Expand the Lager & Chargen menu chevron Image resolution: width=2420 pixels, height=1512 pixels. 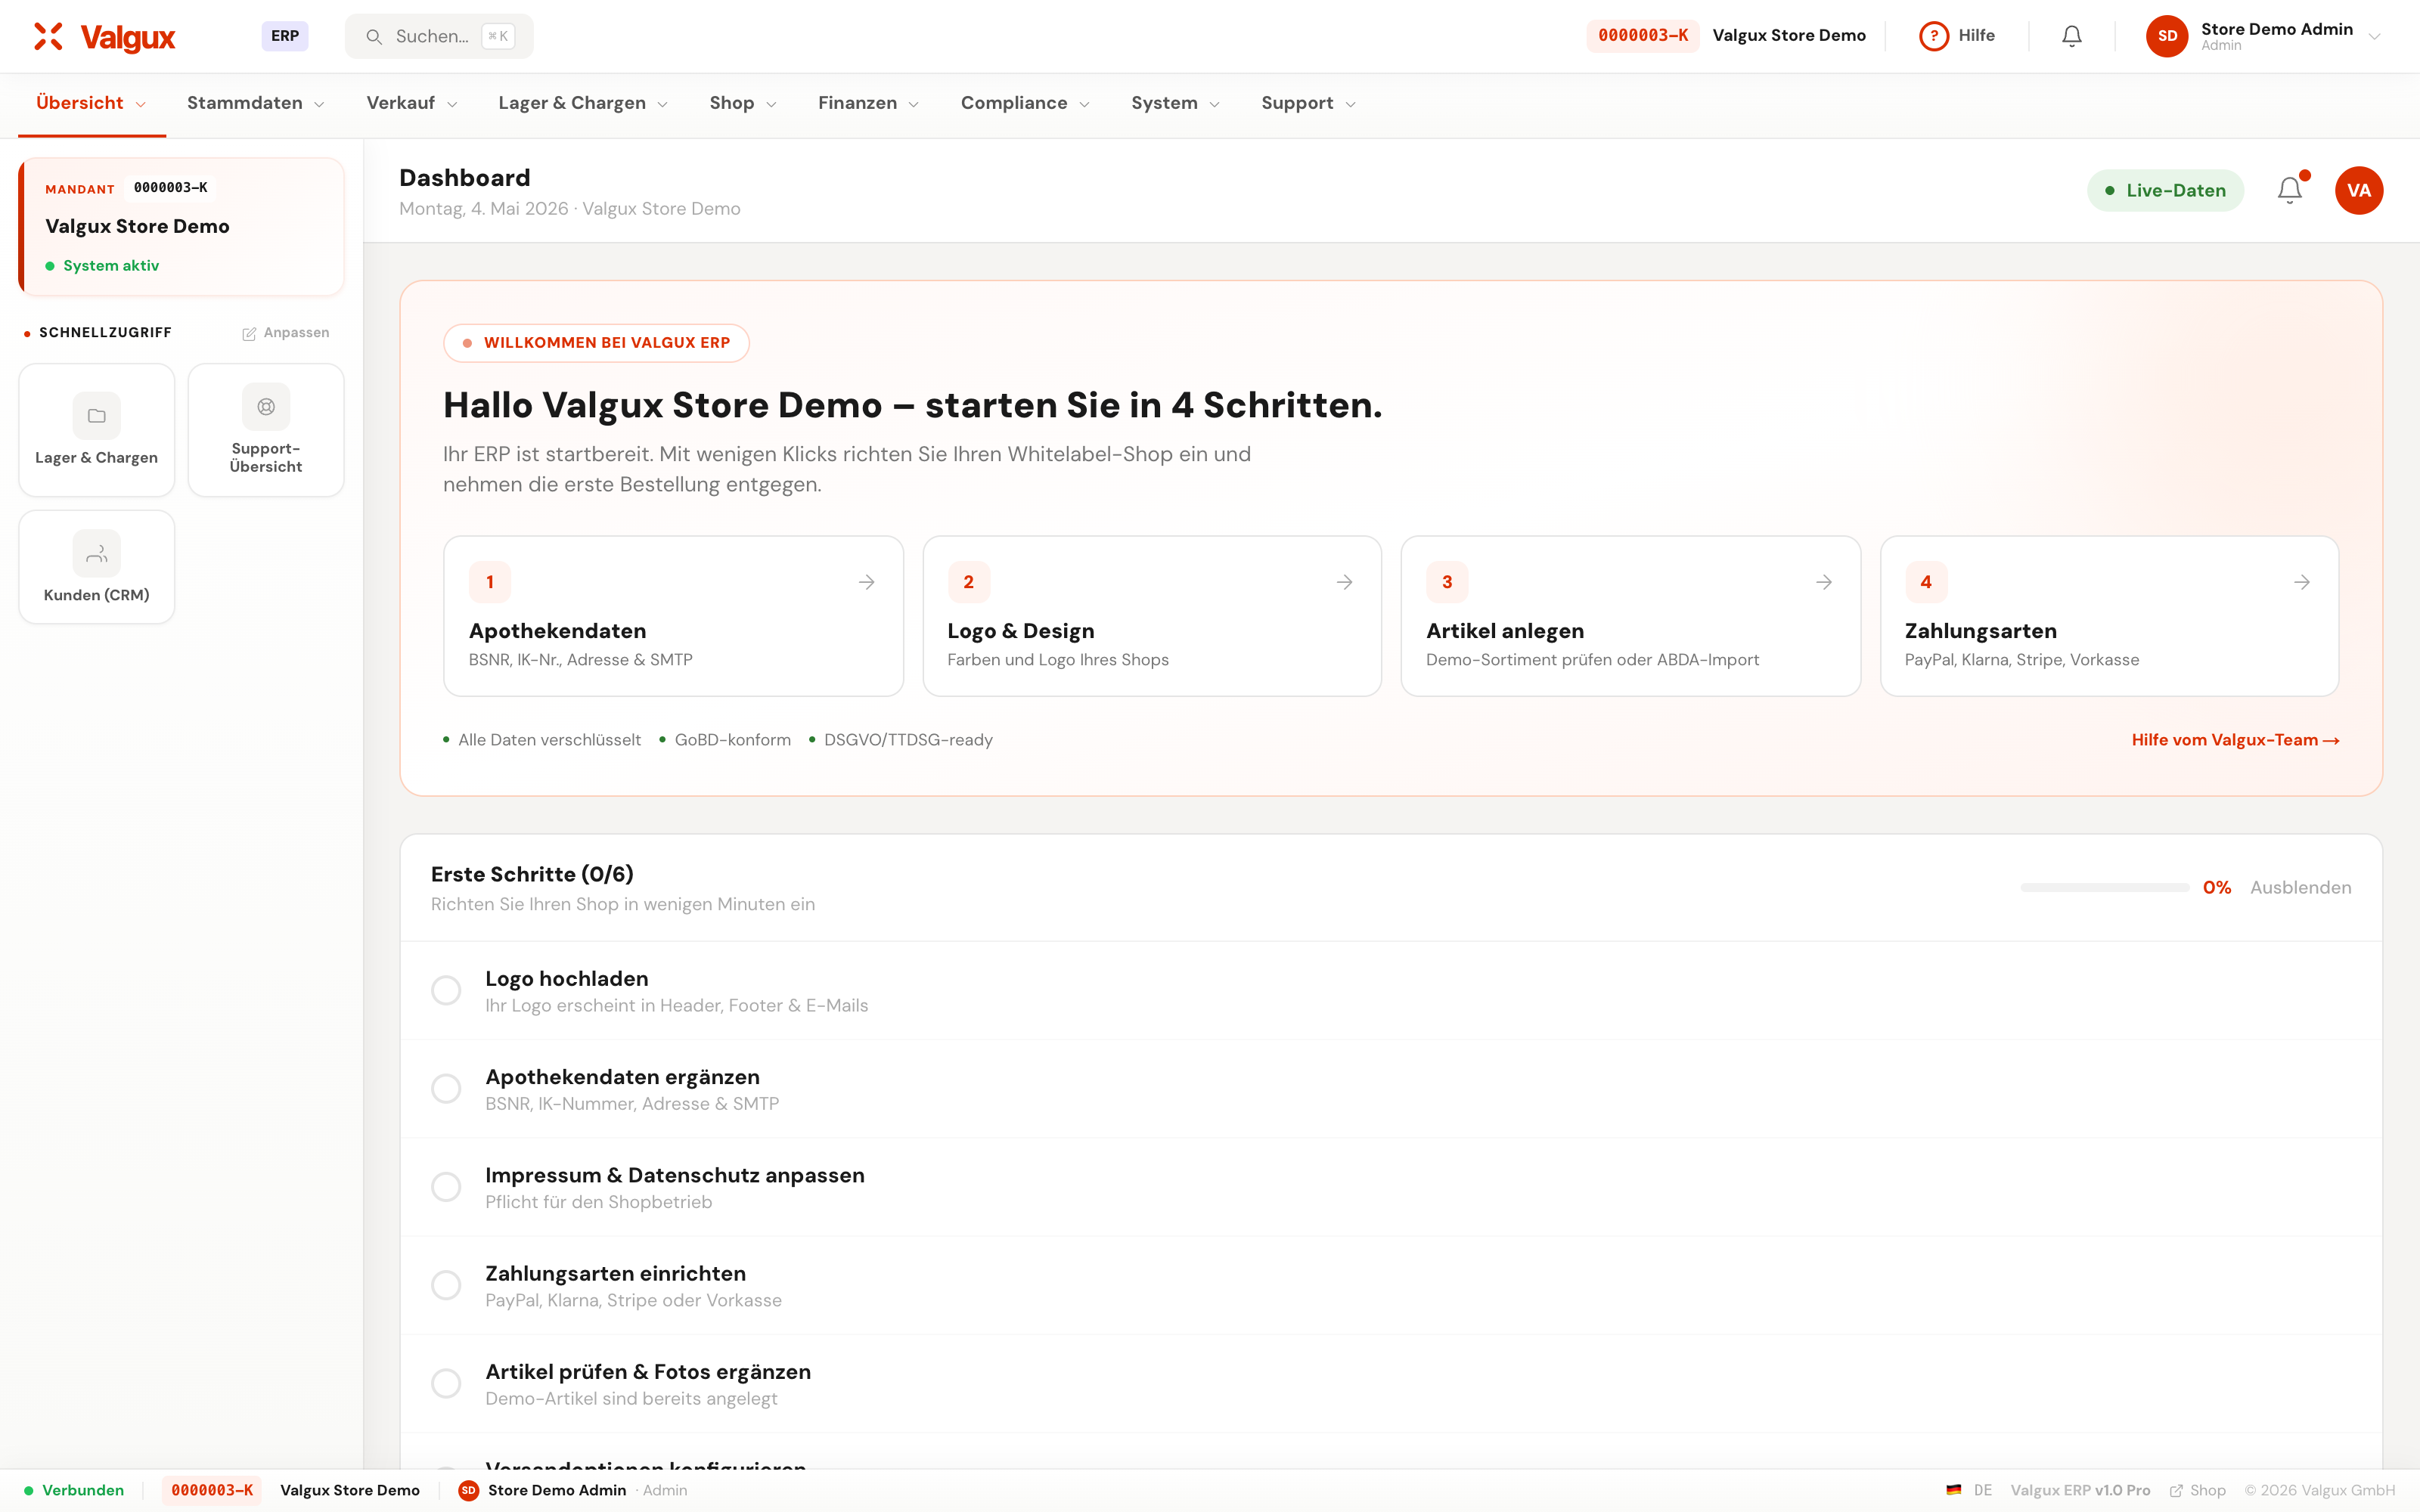(x=662, y=104)
